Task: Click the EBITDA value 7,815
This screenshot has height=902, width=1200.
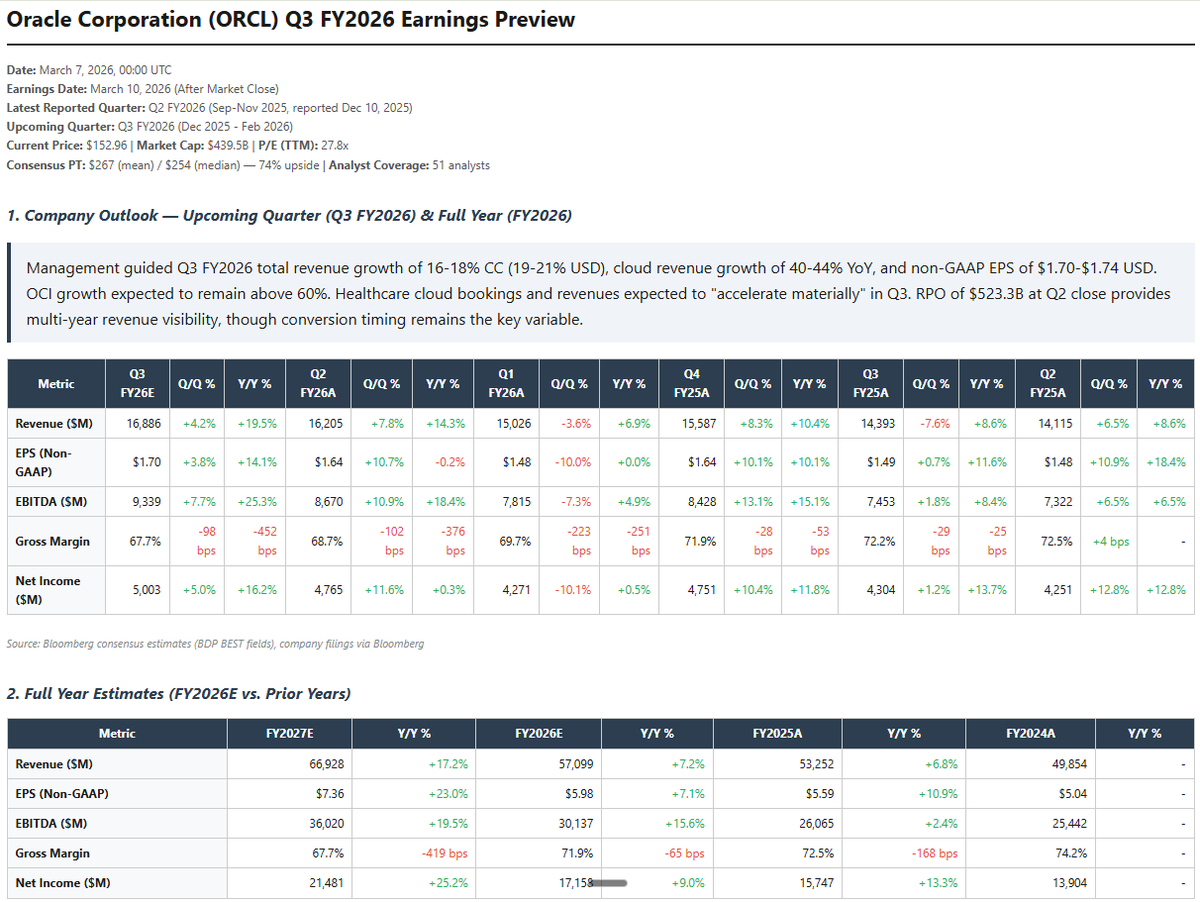Action: click(517, 502)
